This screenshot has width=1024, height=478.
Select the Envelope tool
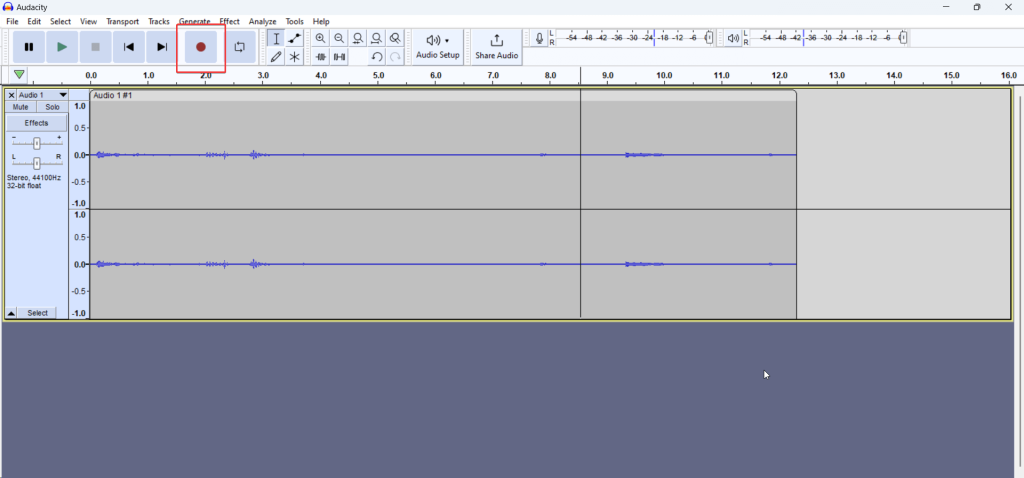[x=295, y=38]
